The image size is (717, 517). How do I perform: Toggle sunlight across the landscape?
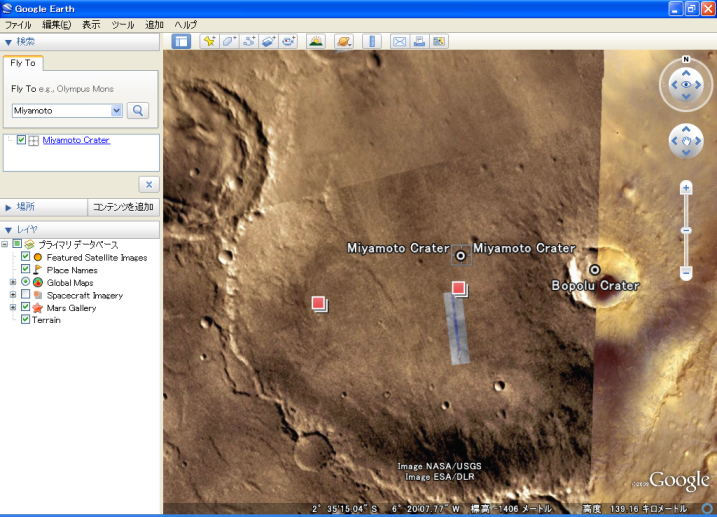click(x=315, y=41)
